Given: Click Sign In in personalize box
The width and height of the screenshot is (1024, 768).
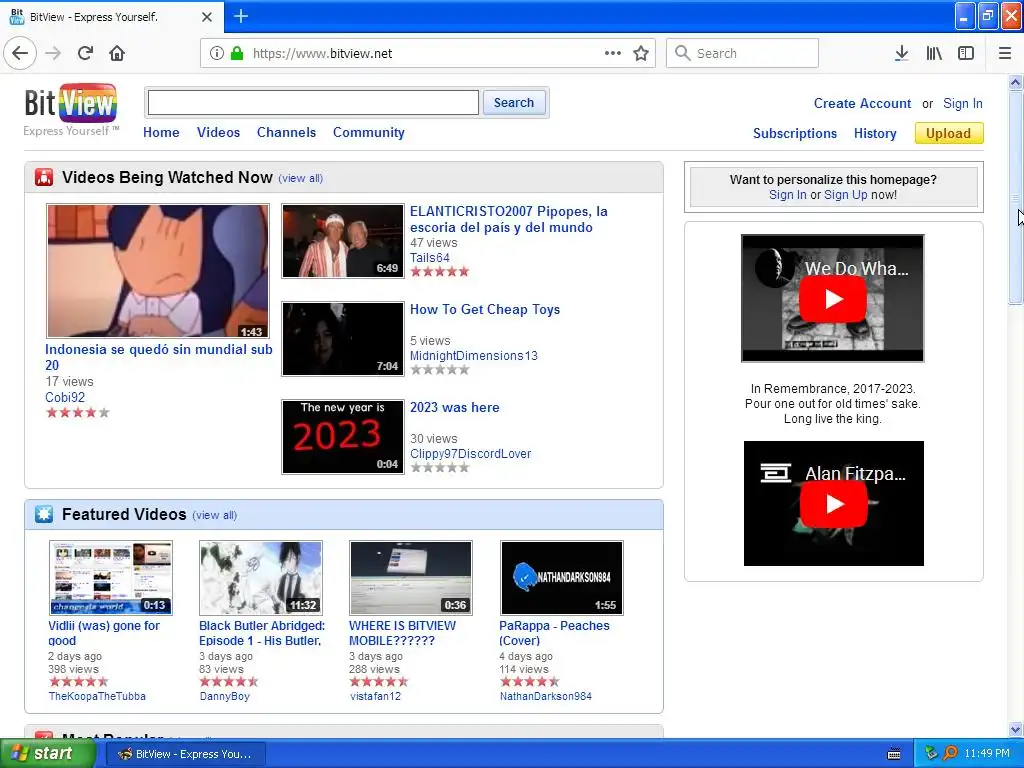Looking at the screenshot, I should point(788,195).
